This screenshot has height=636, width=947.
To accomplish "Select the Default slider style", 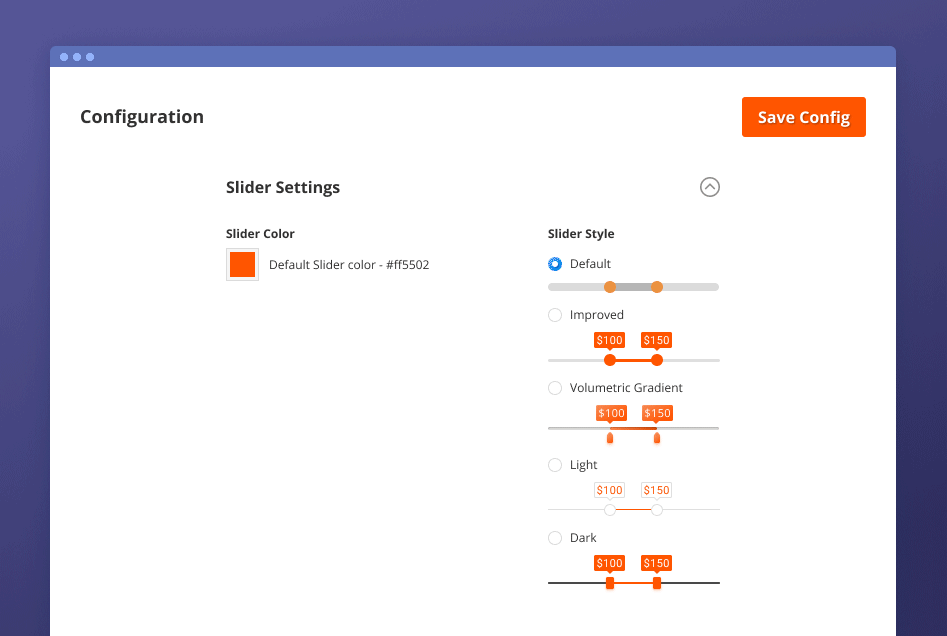I will [555, 263].
